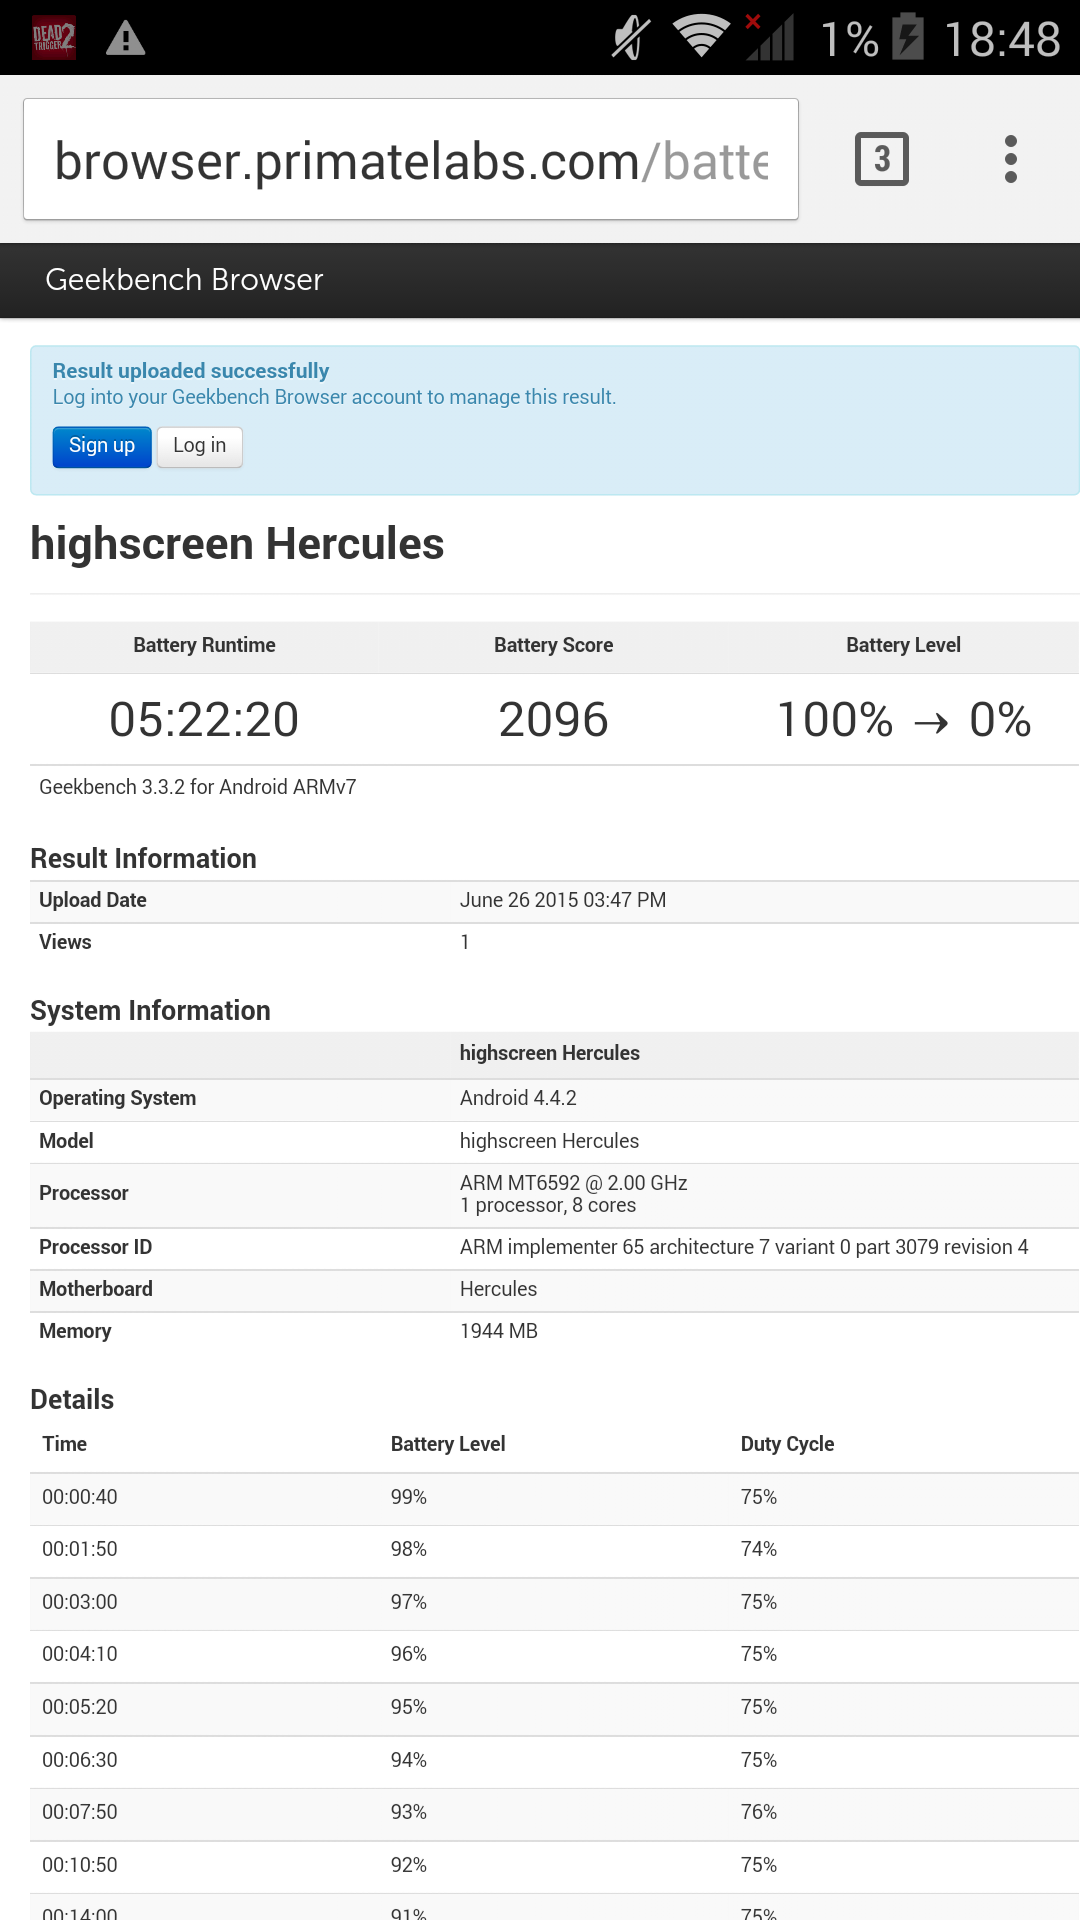This screenshot has height=1920, width=1080.
Task: Tap the Dead Trigger 2 notification icon
Action: (x=54, y=38)
